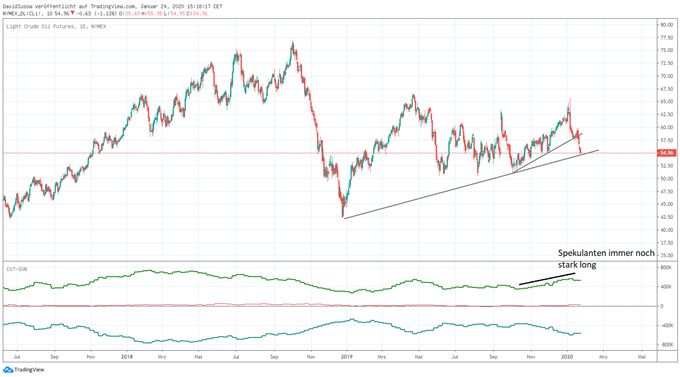Select the black trend line above green CoT curve

(x=547, y=279)
